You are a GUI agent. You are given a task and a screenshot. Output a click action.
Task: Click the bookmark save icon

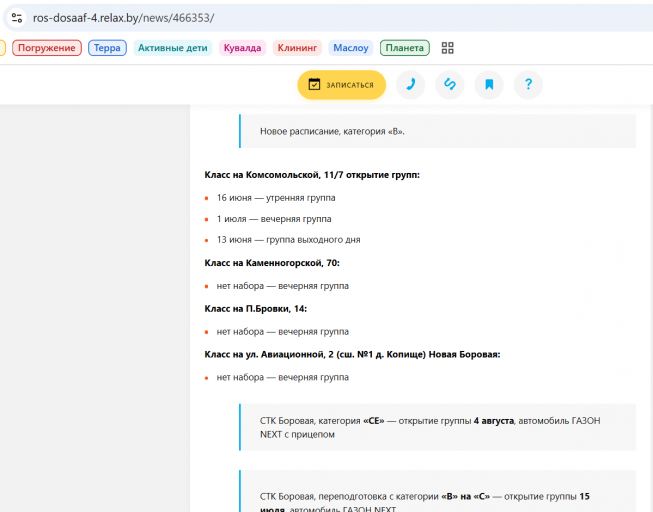489,85
